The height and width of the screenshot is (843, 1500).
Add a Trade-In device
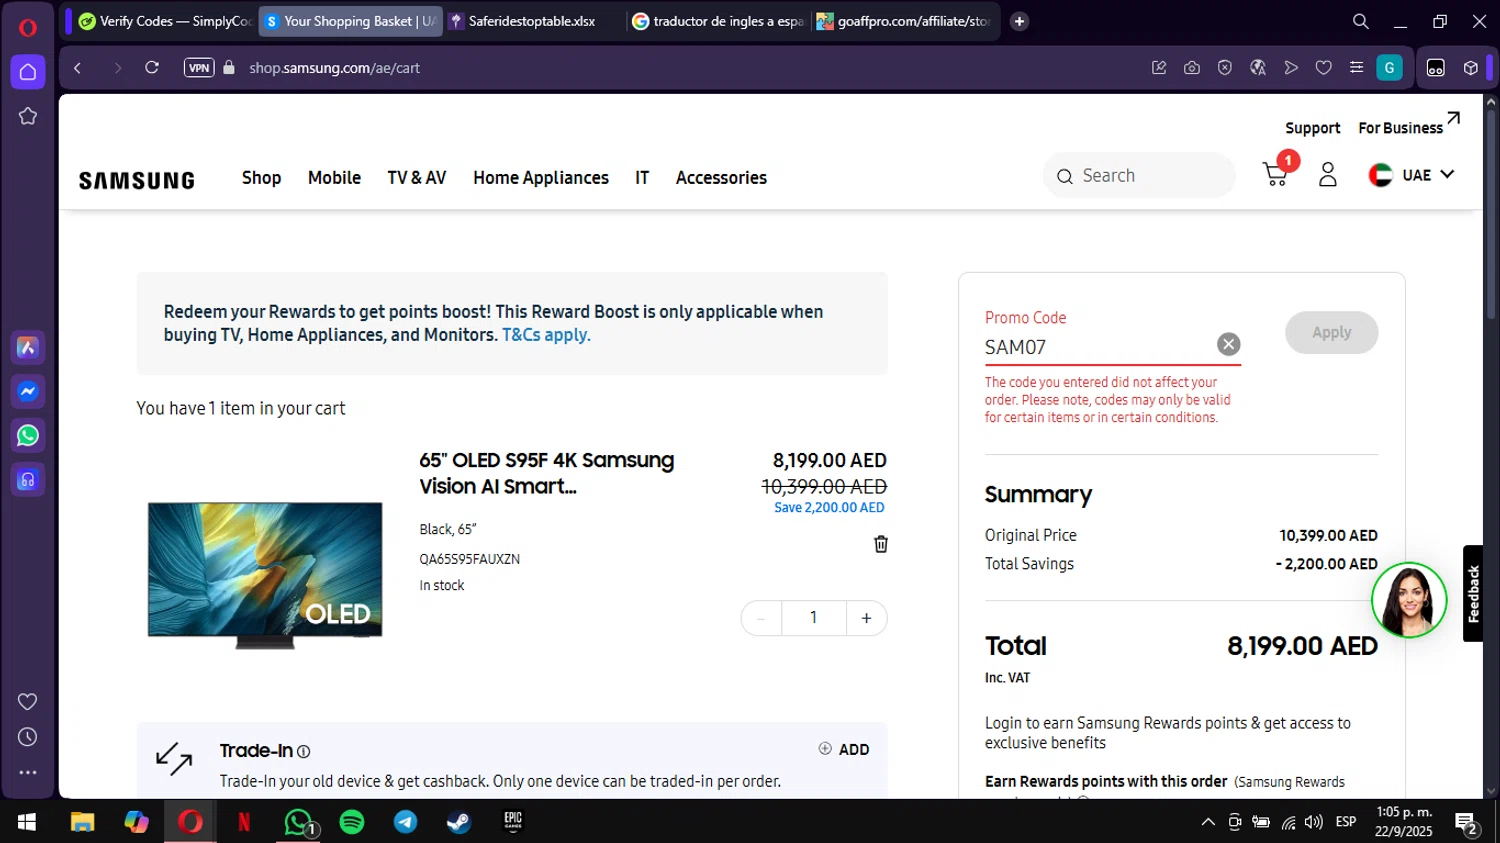[x=844, y=749]
